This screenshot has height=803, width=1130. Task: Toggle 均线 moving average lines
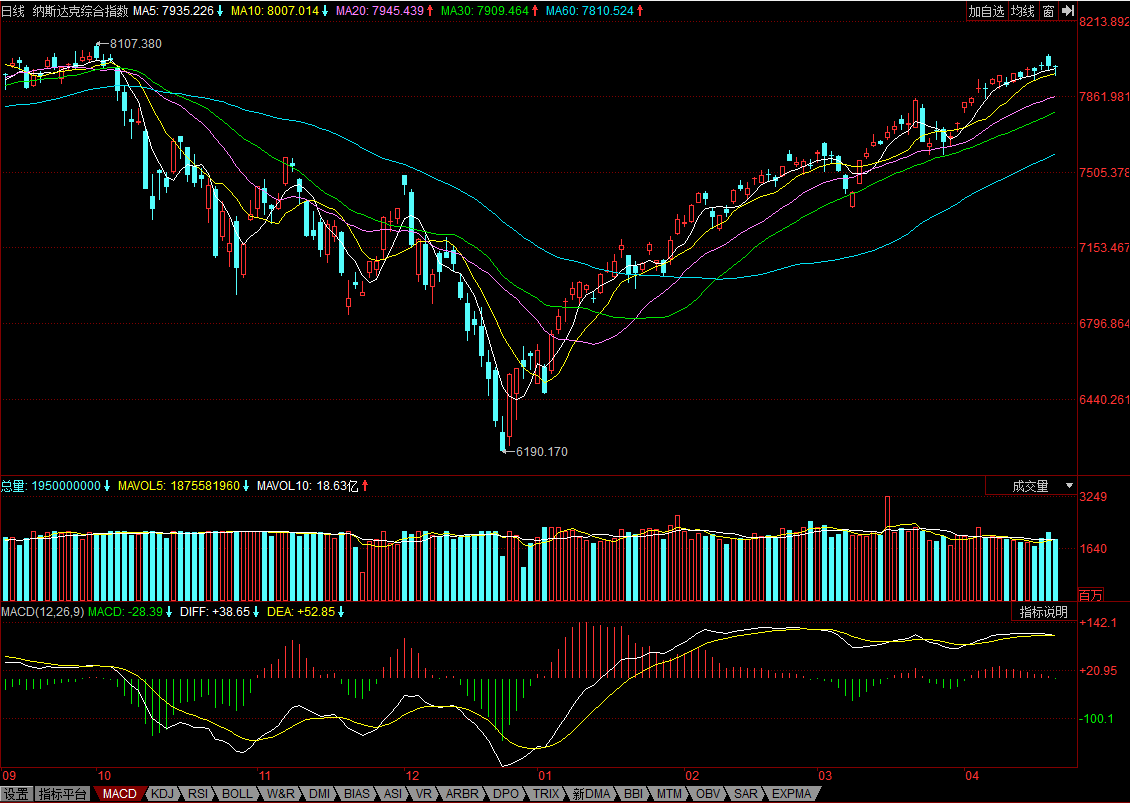point(1023,11)
